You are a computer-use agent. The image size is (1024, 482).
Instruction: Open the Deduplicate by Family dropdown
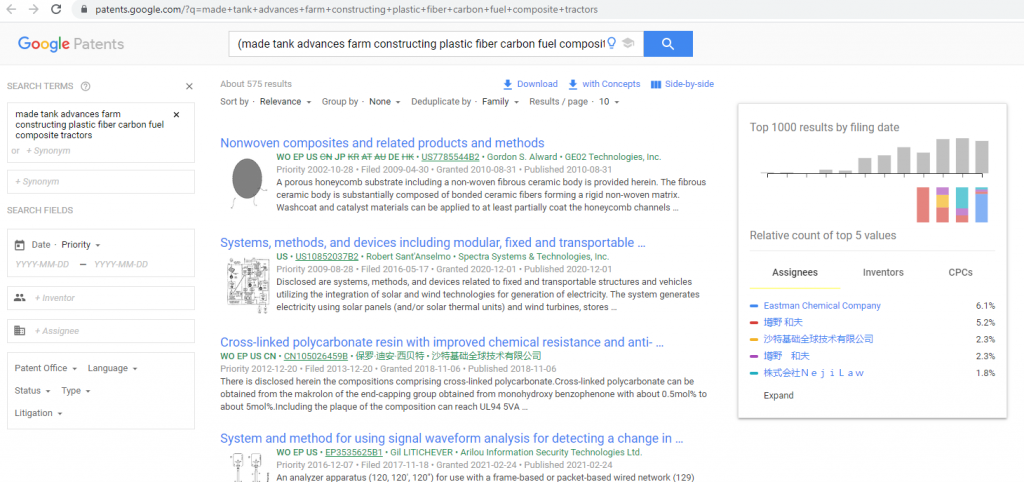pos(500,102)
